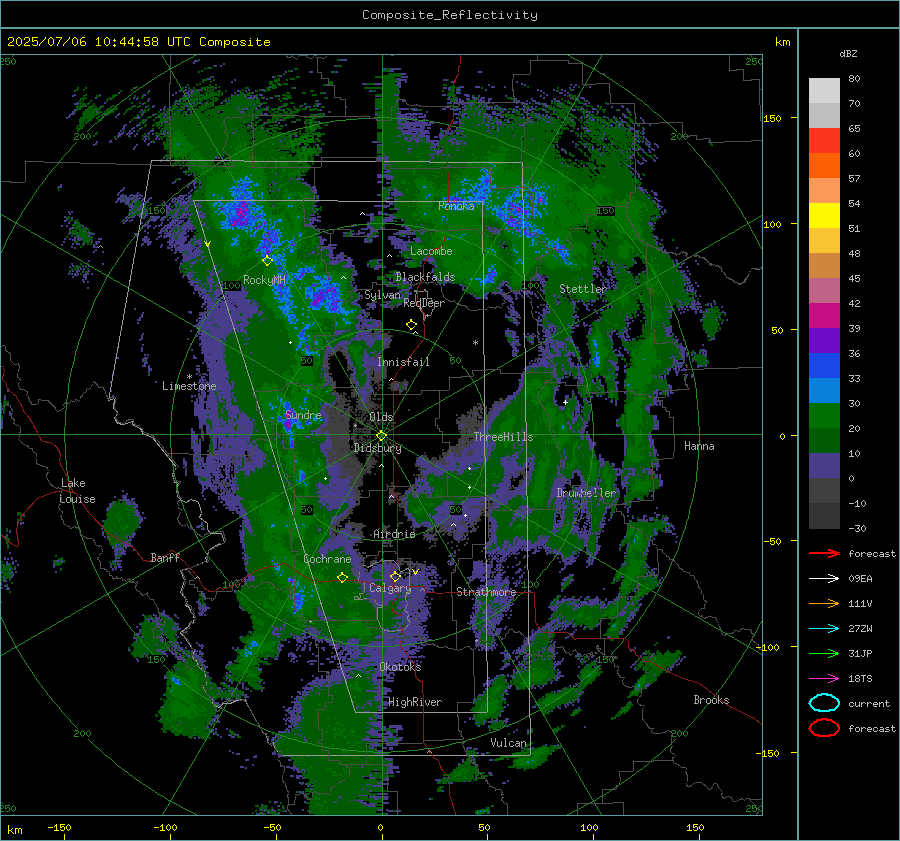Screen dimensions: 900x841
Task: Click the Lacombe label on map
Action: [431, 251]
